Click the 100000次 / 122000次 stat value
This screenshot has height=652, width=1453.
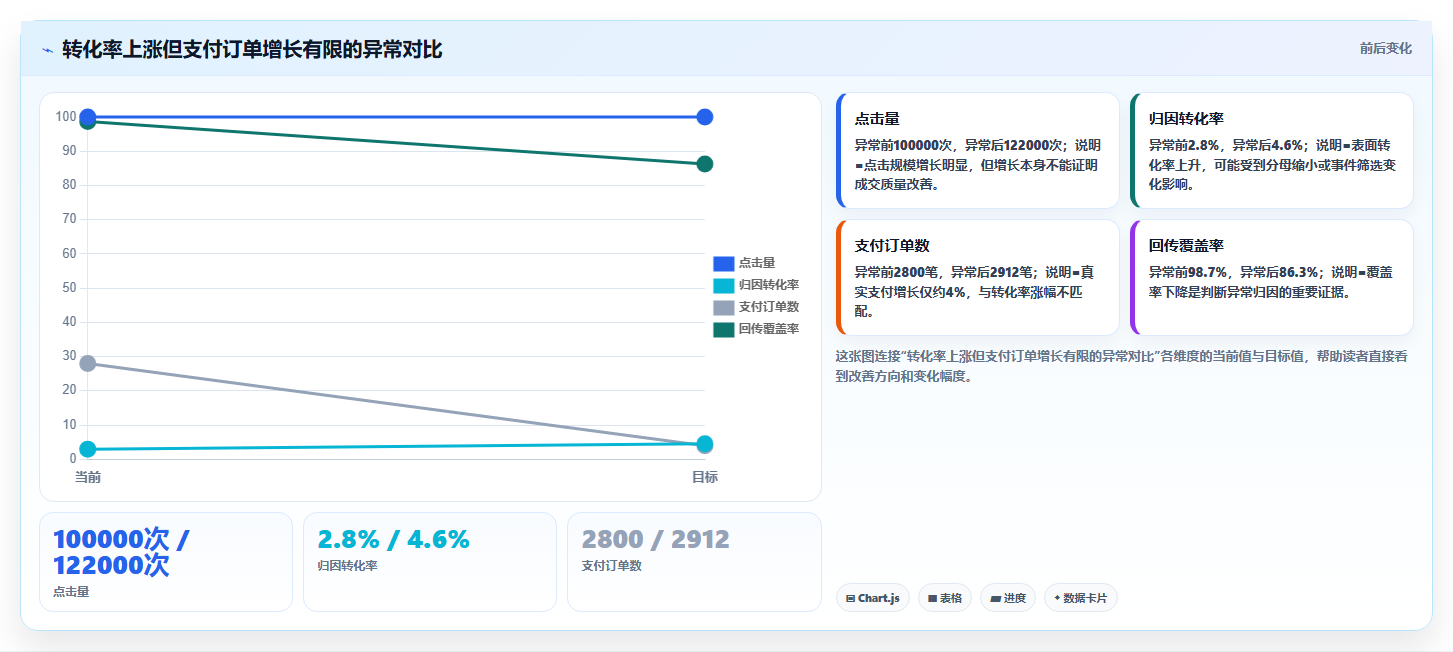pyautogui.click(x=121, y=552)
